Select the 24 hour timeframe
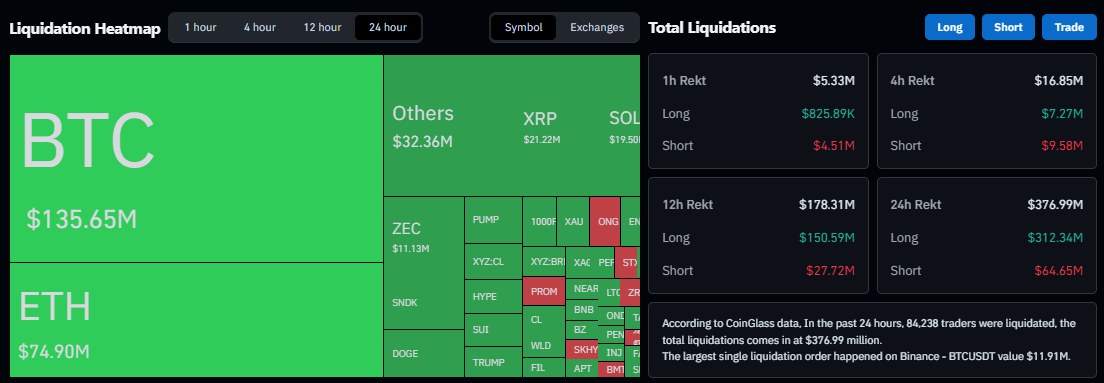Screen dimensions: 1104x383 pyautogui.click(x=388, y=27)
